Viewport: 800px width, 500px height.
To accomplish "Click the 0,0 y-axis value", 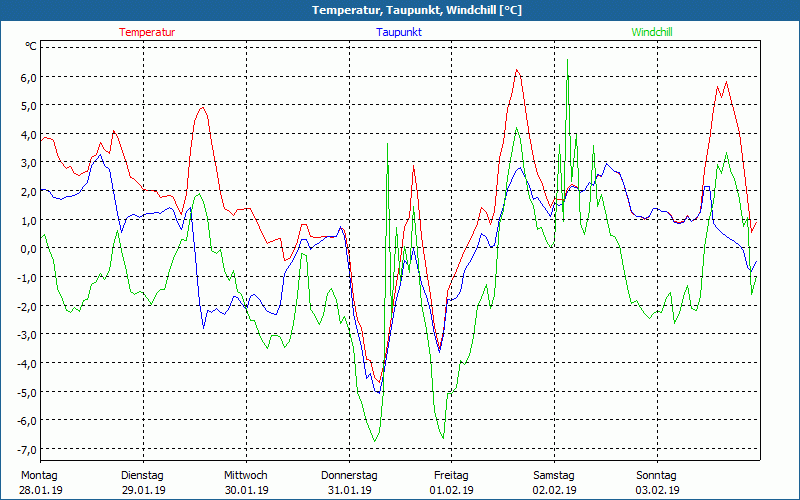I will click(x=28, y=249).
